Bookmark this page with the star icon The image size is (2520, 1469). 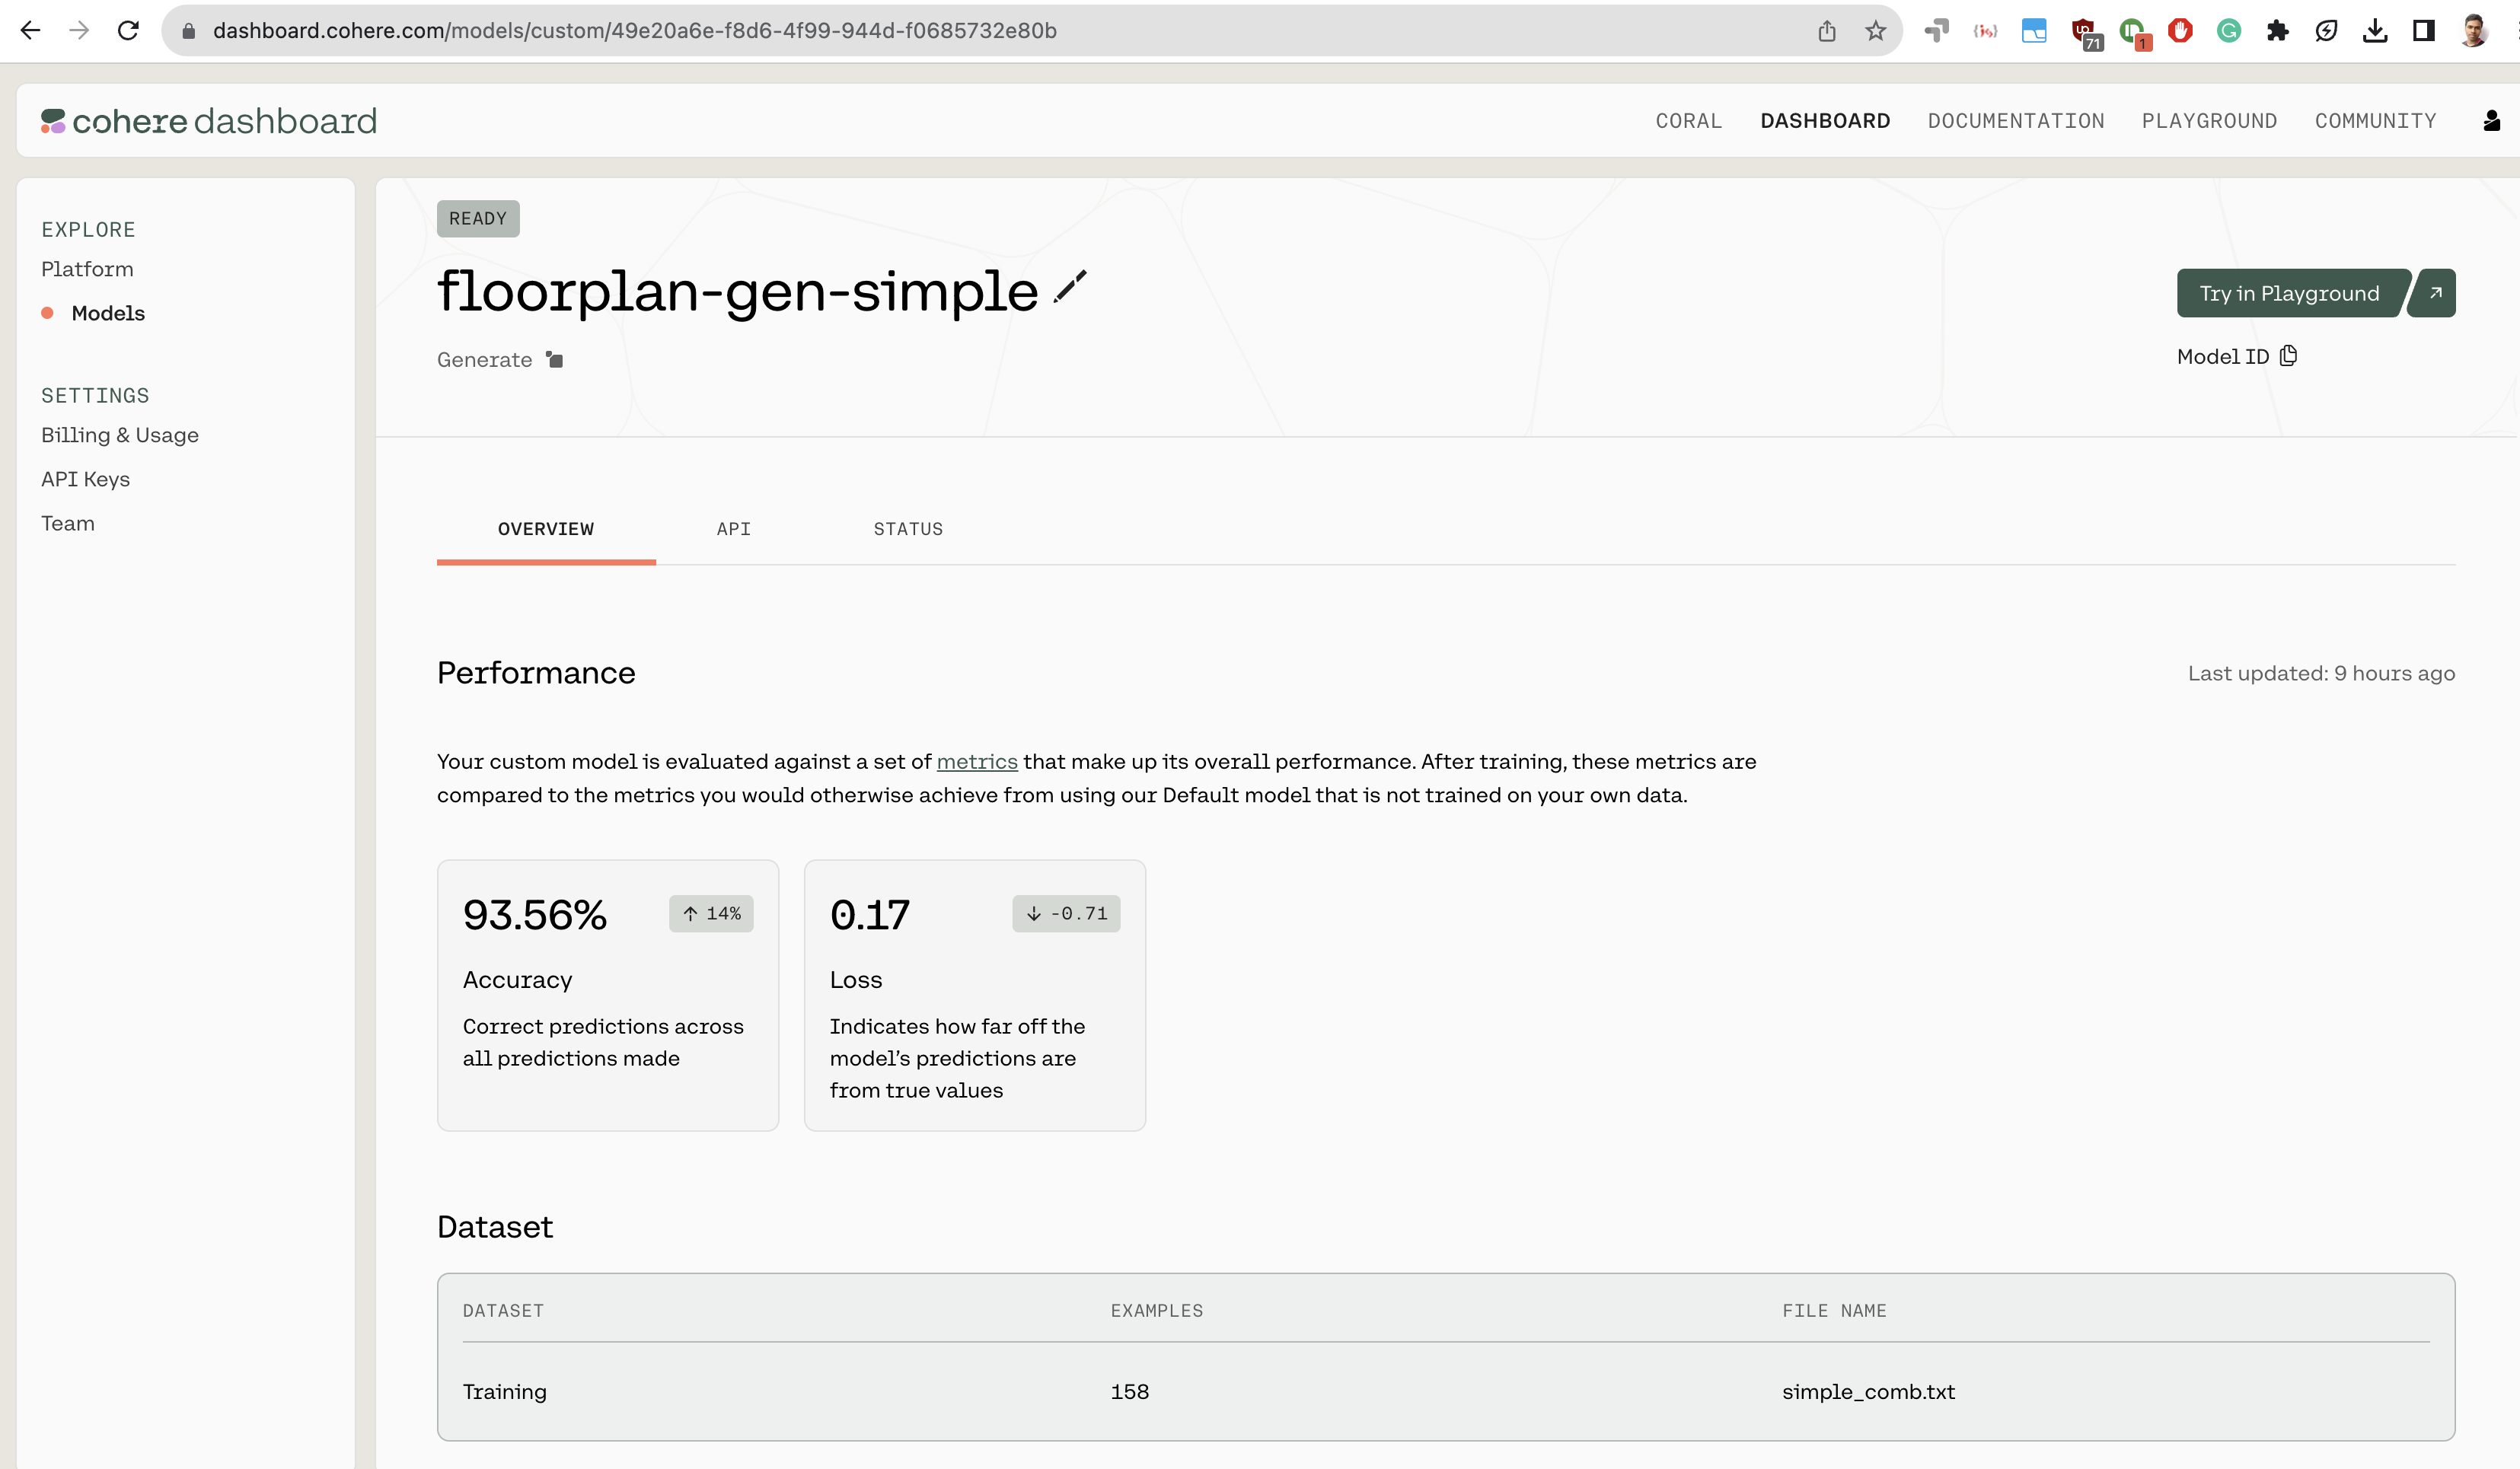[x=1875, y=31]
